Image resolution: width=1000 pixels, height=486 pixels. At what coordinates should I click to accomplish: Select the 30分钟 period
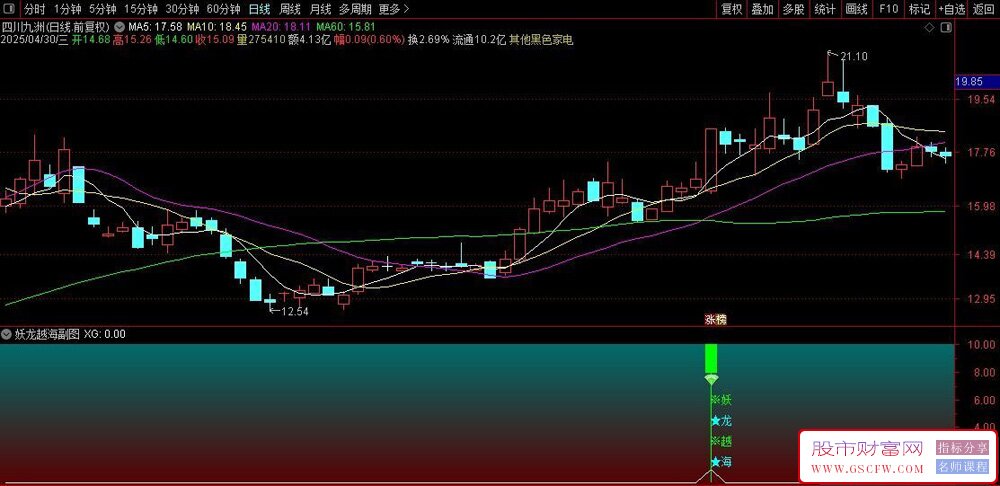coord(182,9)
